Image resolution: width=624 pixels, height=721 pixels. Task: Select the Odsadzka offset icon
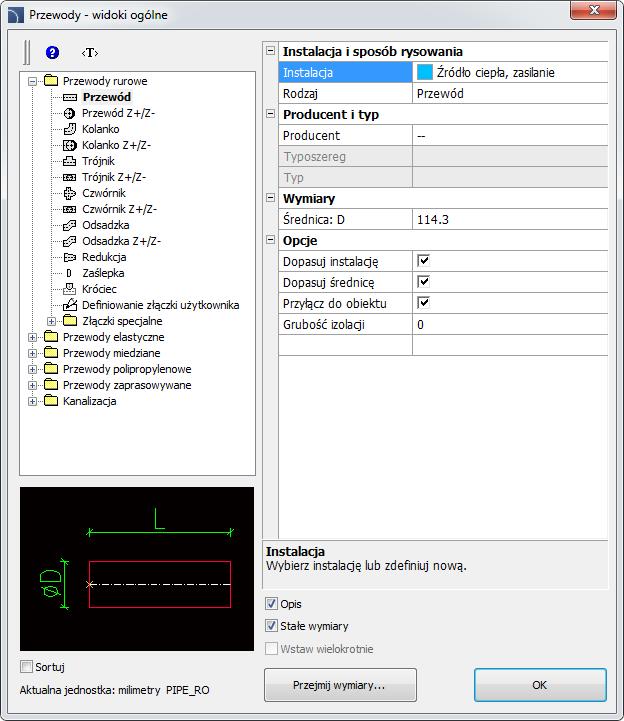[69, 225]
